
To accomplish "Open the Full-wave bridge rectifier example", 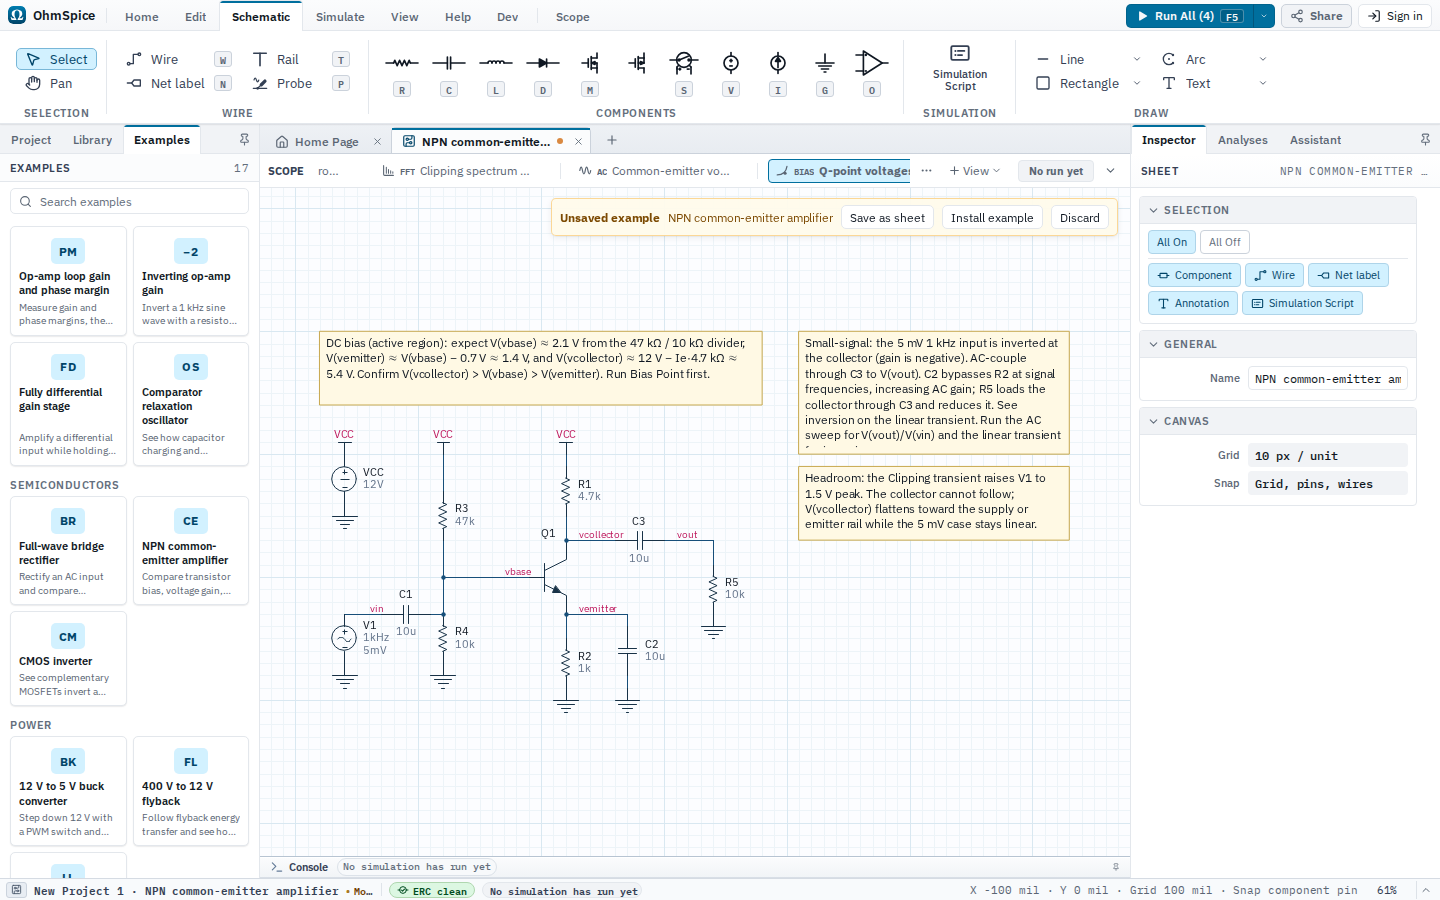I will pyautogui.click(x=68, y=551).
